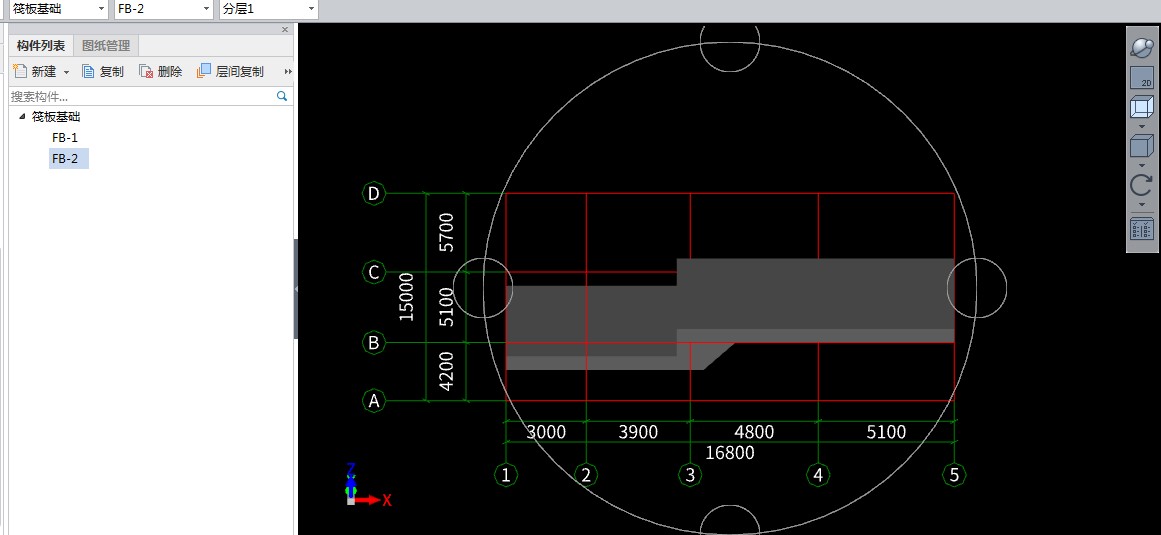Image resolution: width=1161 pixels, height=535 pixels.
Task: Open dropdown arrow below rotate icon
Action: click(1142, 204)
